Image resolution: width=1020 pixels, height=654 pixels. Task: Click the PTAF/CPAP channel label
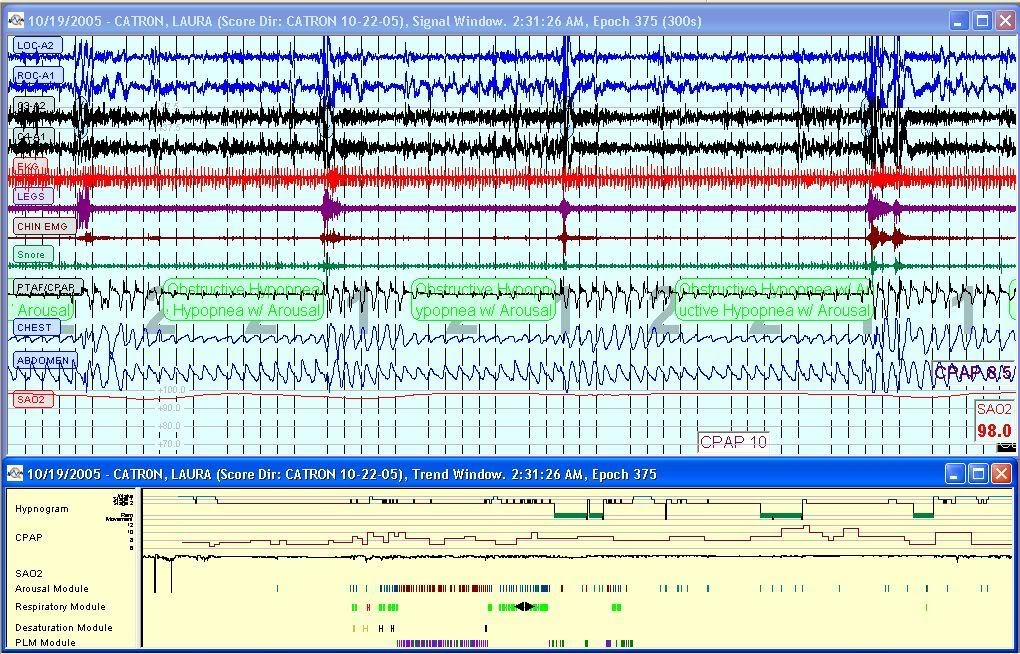click(46, 288)
